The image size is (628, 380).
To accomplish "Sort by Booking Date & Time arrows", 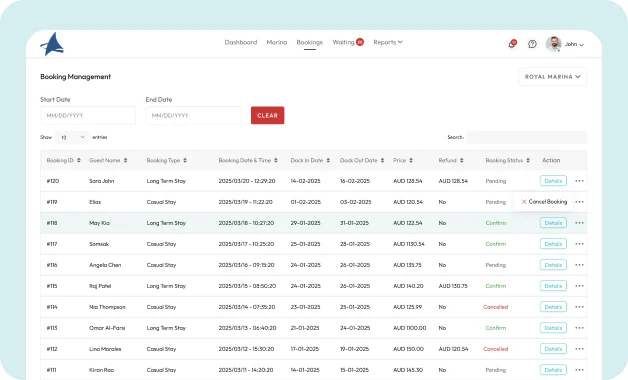I will click(x=276, y=160).
